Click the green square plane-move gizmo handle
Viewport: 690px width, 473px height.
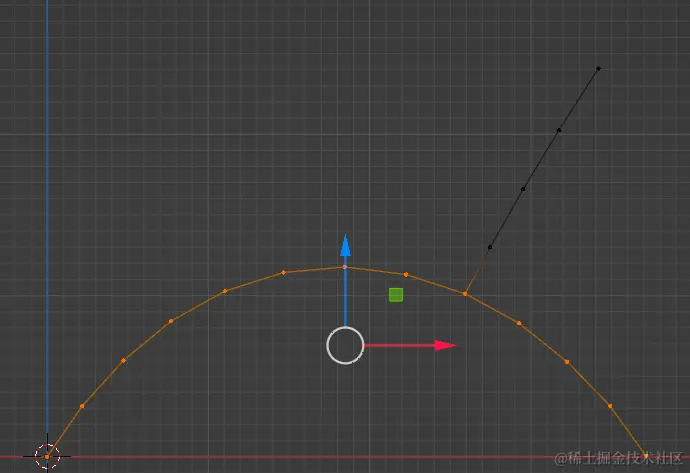[x=396, y=295]
